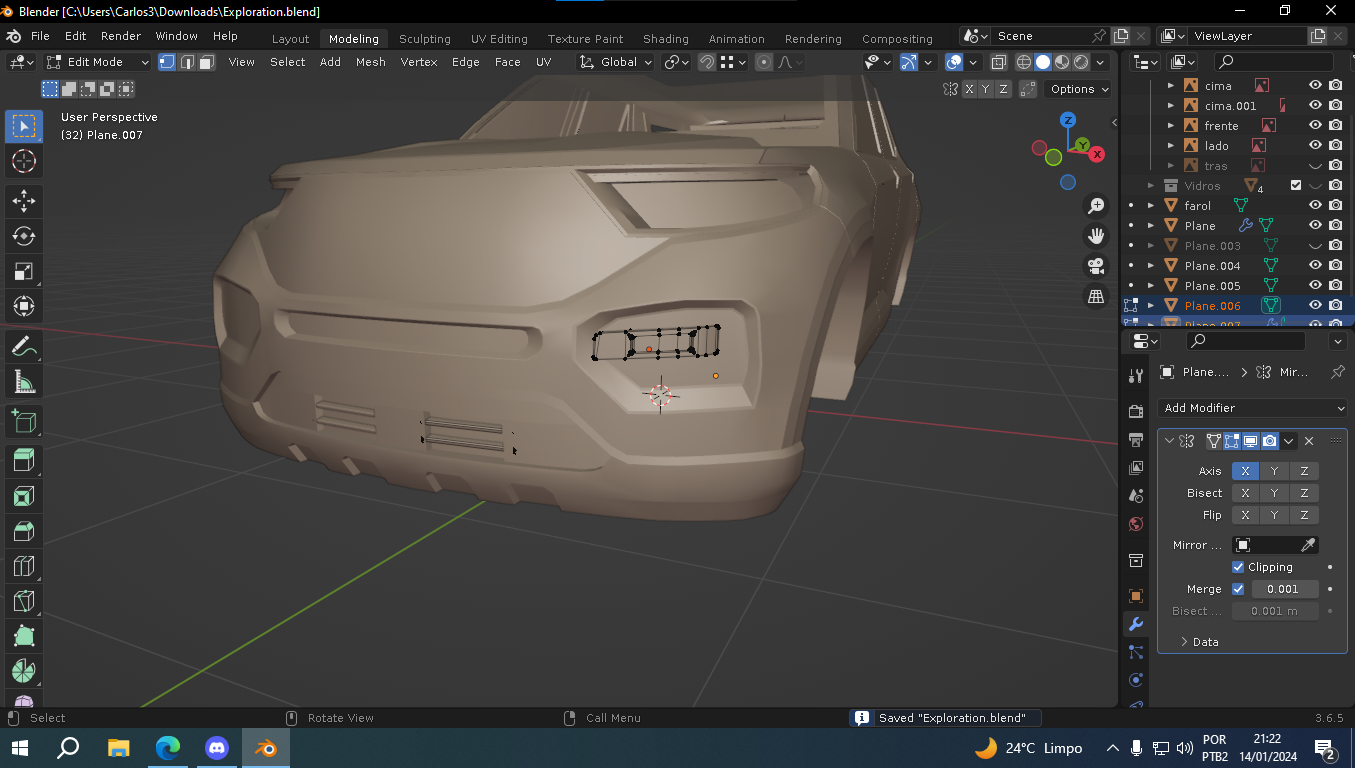Activate the 3D Cursor tool
Viewport: 1355px width, 768px height.
(x=24, y=161)
